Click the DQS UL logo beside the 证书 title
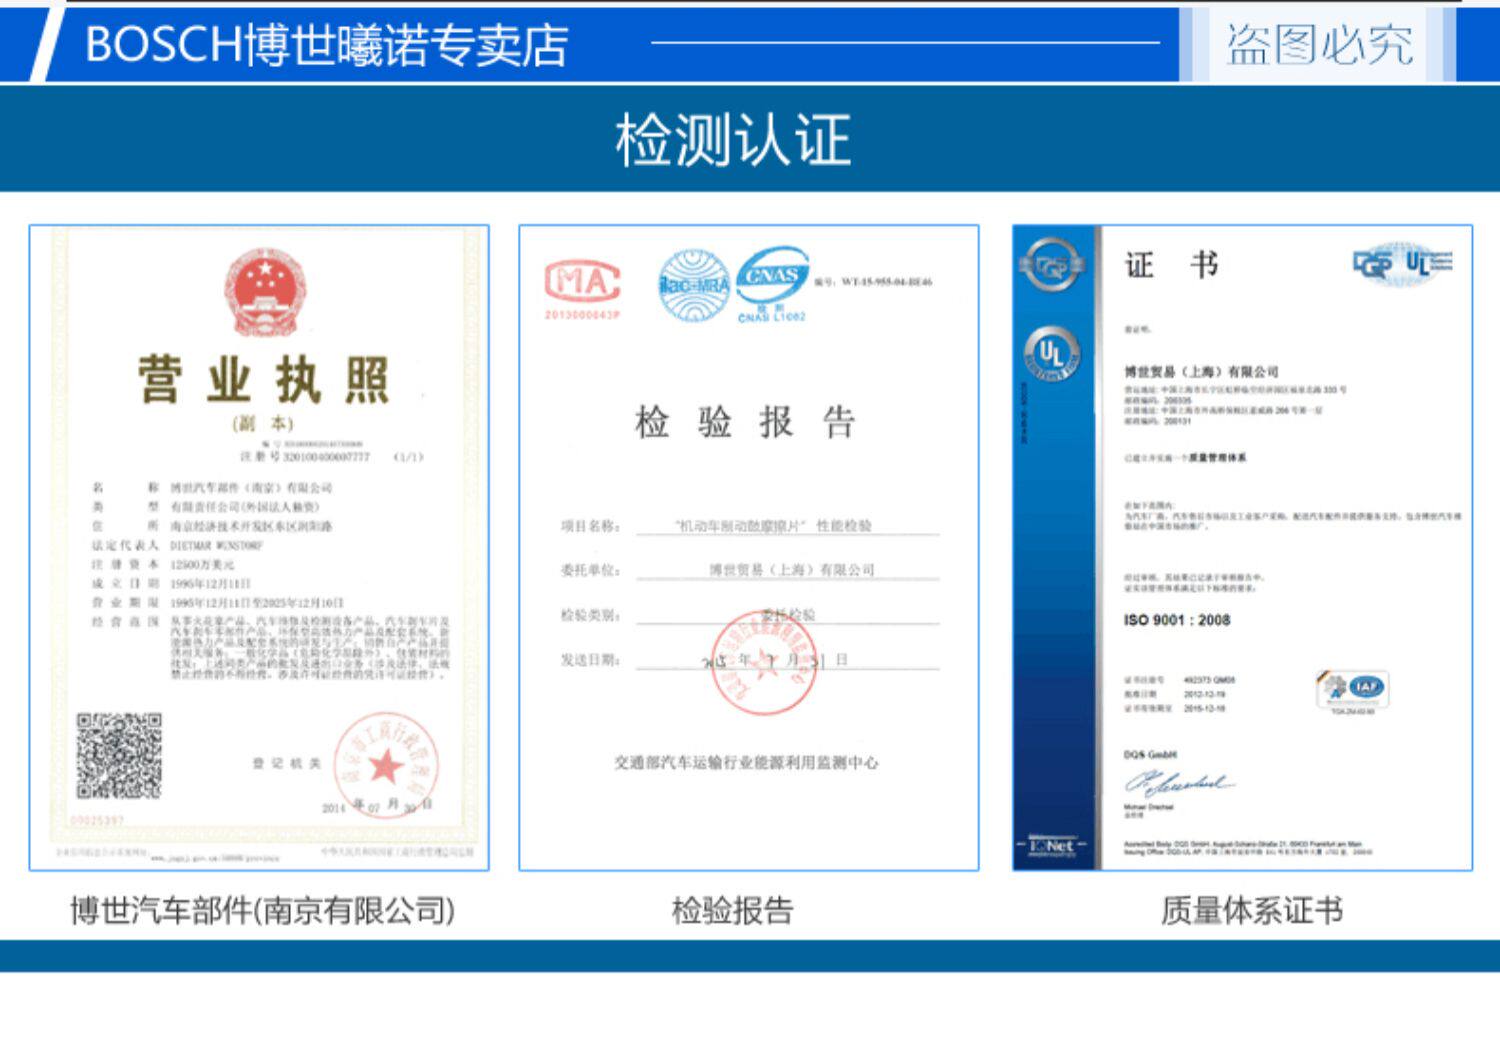The width and height of the screenshot is (1500, 1045). pos(1402,264)
